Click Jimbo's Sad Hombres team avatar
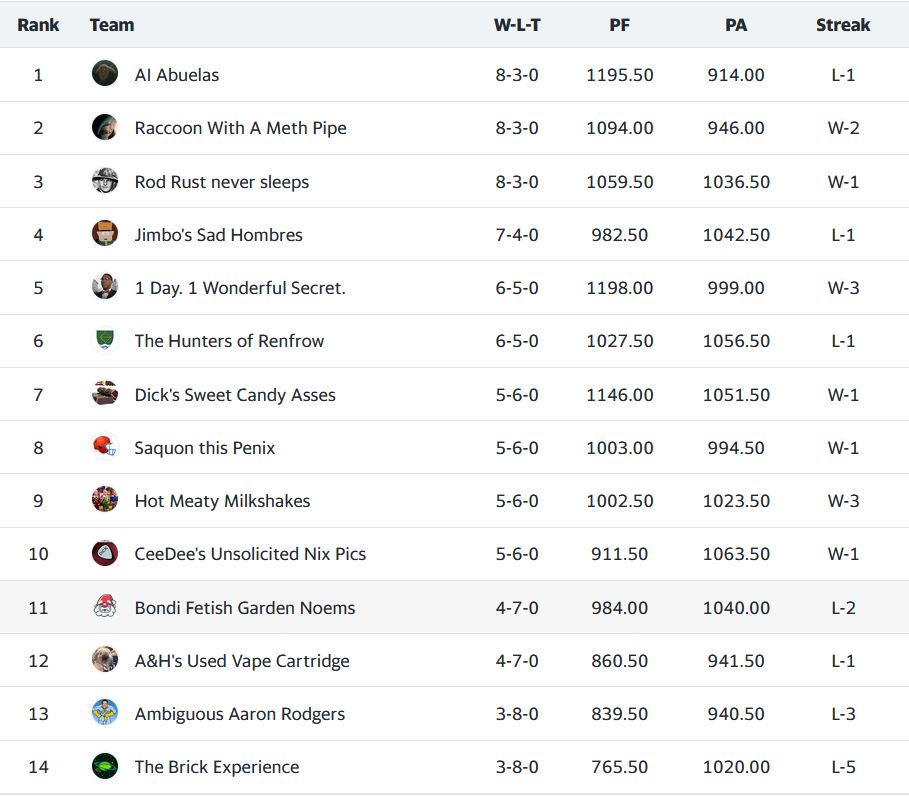The image size is (909, 797). pos(105,234)
